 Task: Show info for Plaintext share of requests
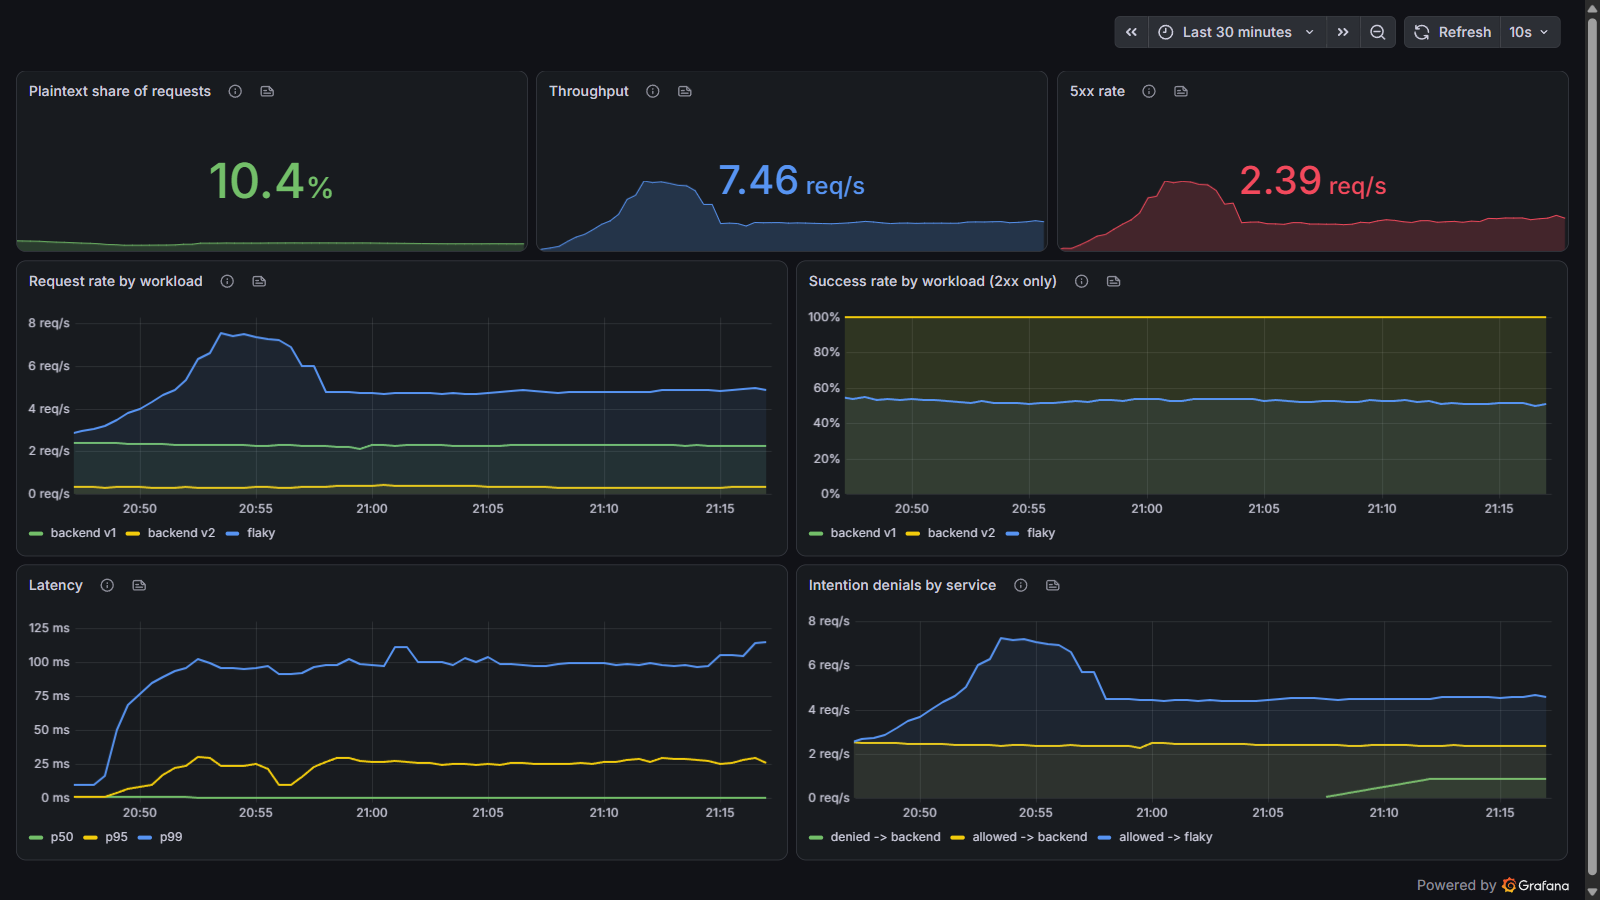tap(235, 91)
